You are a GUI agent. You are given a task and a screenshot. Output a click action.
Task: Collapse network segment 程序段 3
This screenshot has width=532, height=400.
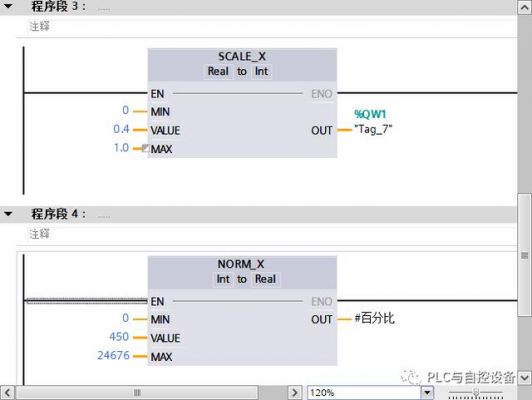click(x=8, y=6)
